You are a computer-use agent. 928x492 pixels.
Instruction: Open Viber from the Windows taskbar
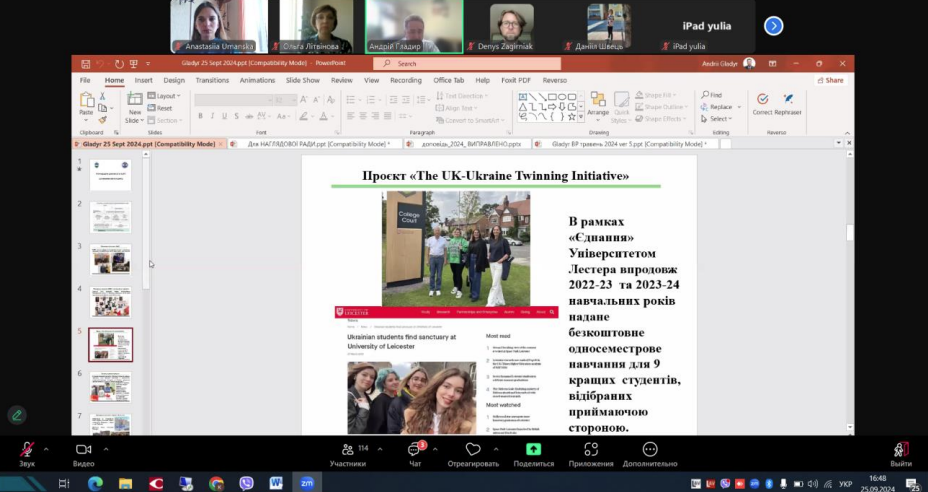click(x=246, y=483)
